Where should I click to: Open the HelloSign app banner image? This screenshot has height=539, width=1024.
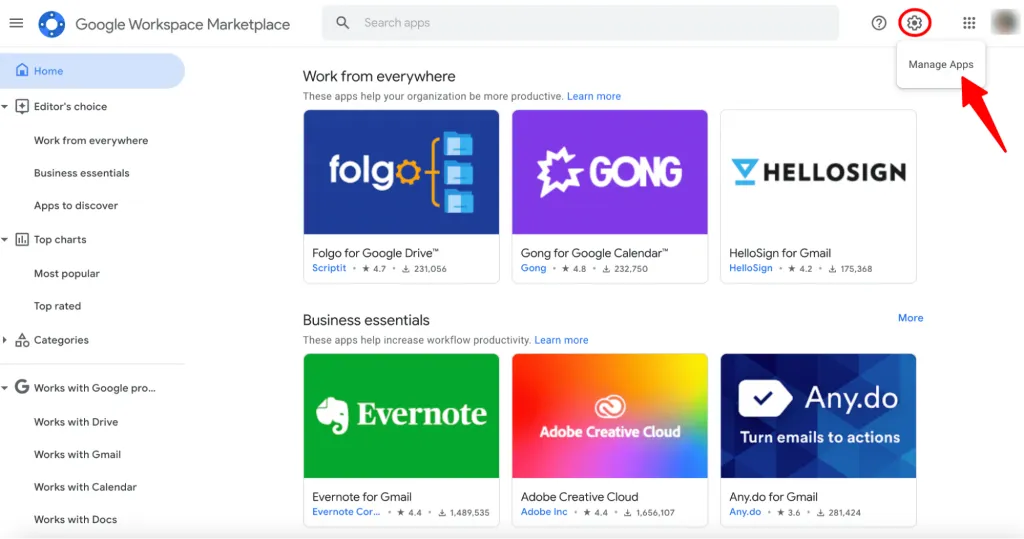coord(818,172)
